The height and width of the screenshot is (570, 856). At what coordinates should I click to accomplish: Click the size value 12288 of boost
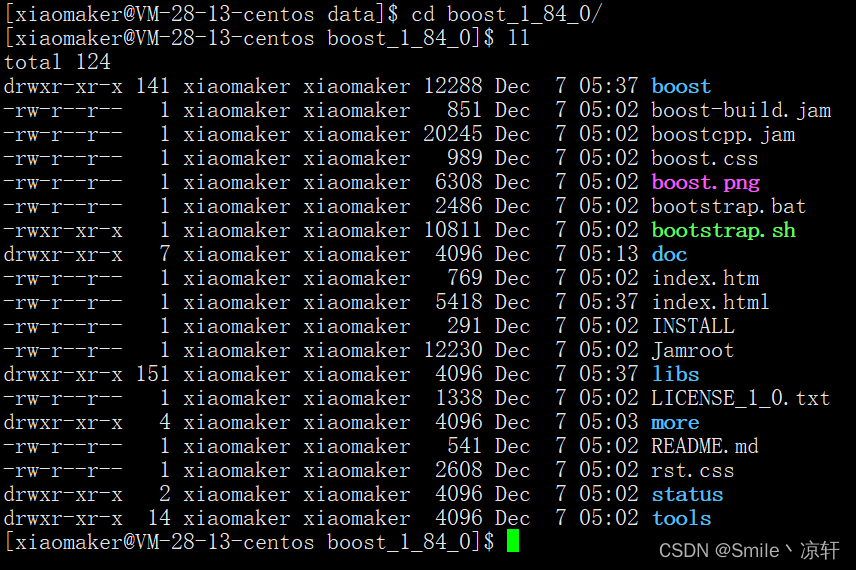click(453, 86)
